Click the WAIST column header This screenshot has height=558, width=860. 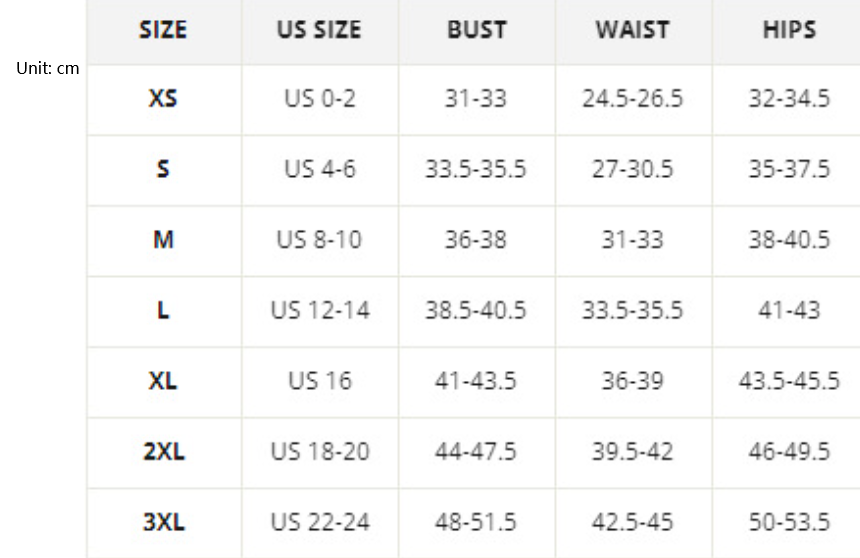[x=632, y=30]
